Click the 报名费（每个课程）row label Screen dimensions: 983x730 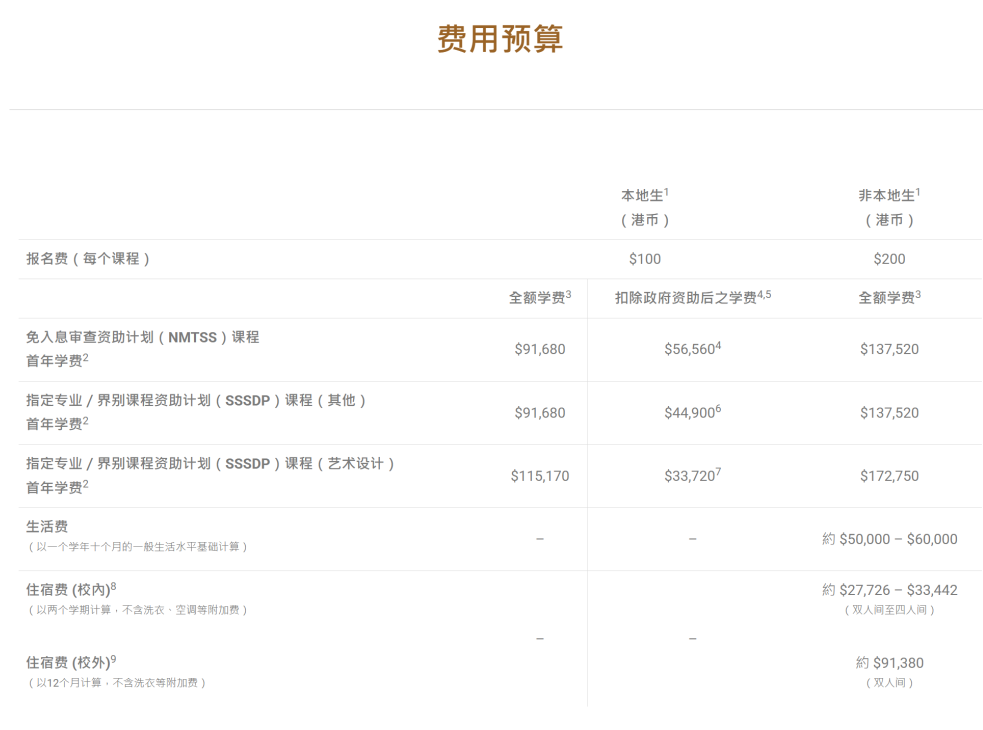point(89,259)
